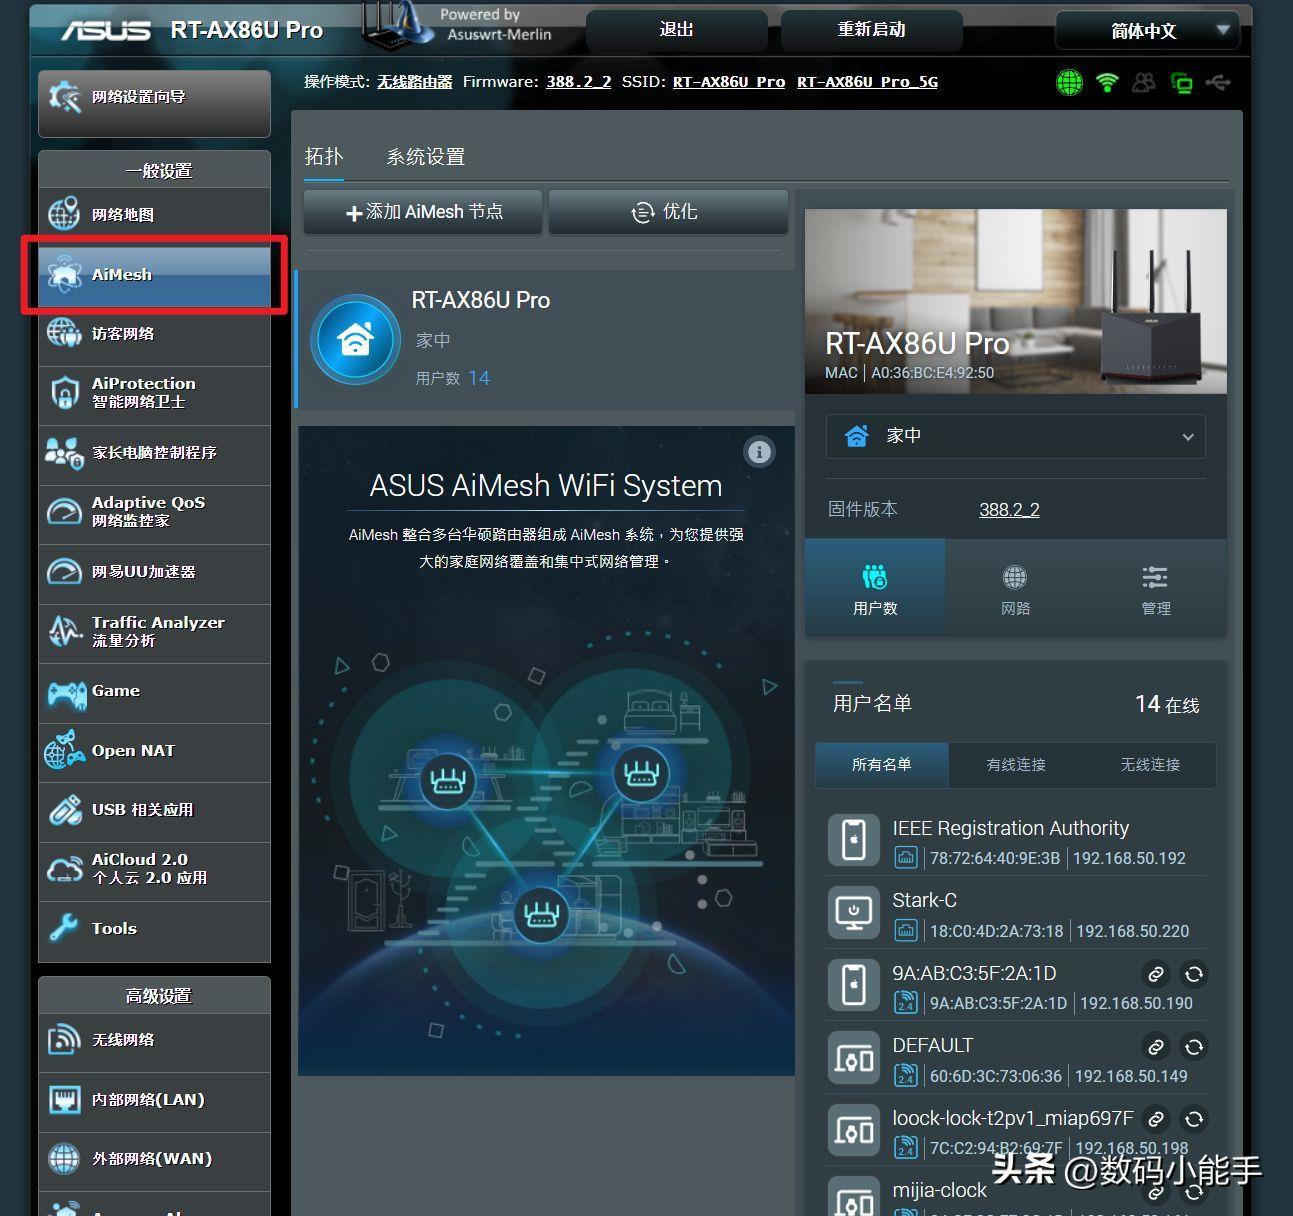Image resolution: width=1293 pixels, height=1216 pixels.
Task: Click the 388.2_2 firmware link in header
Action: click(578, 82)
